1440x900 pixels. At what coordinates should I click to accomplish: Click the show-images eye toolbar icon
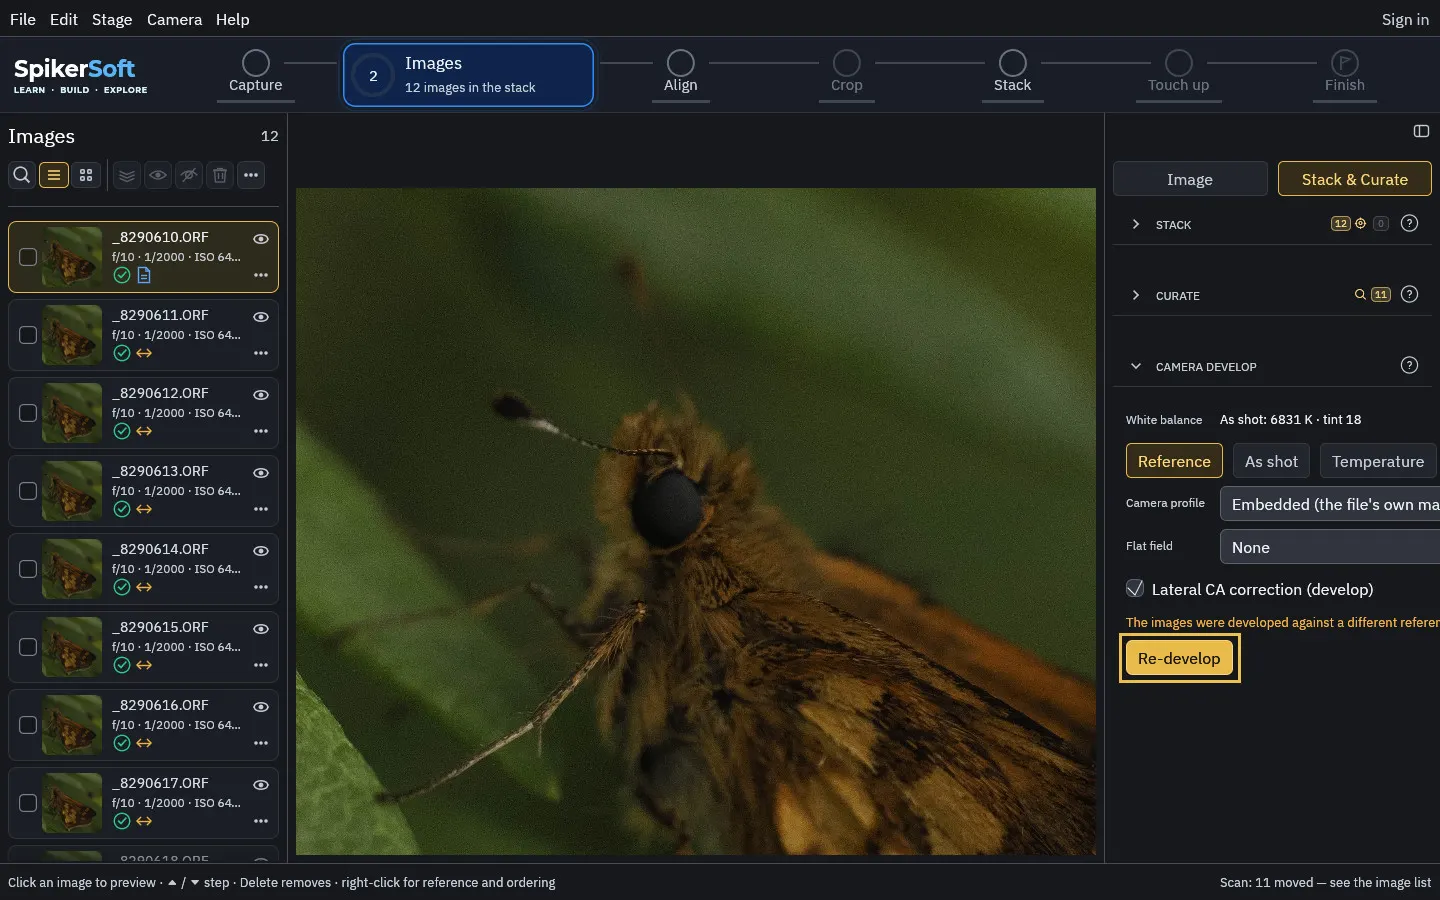158,175
